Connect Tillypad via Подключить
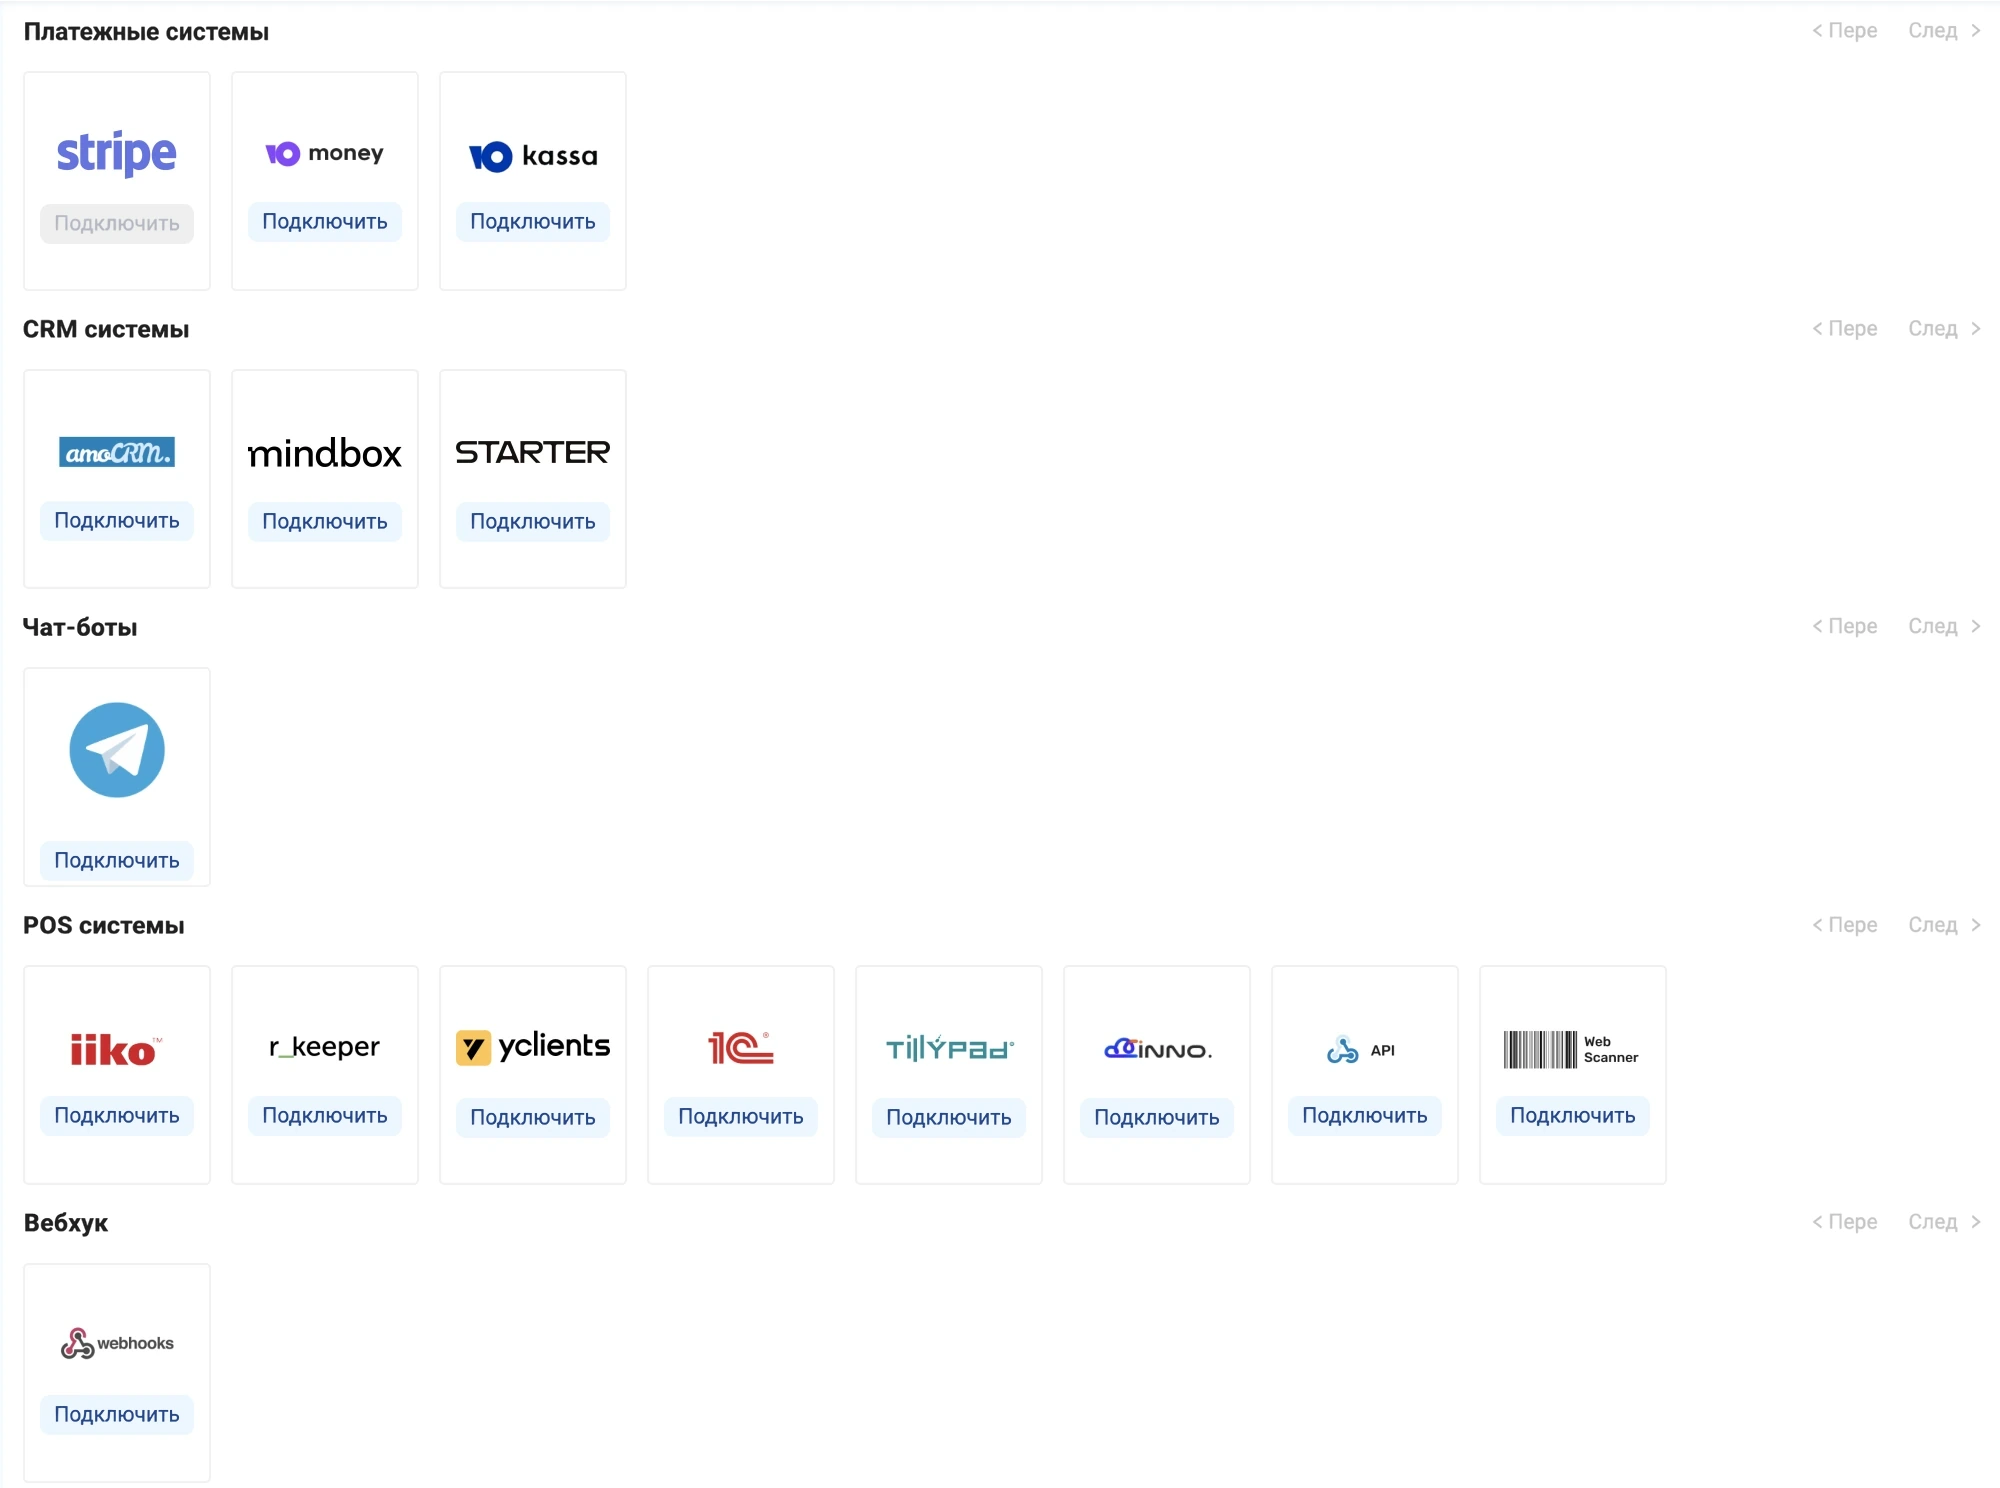Image resolution: width=2000 pixels, height=1488 pixels. [949, 1117]
